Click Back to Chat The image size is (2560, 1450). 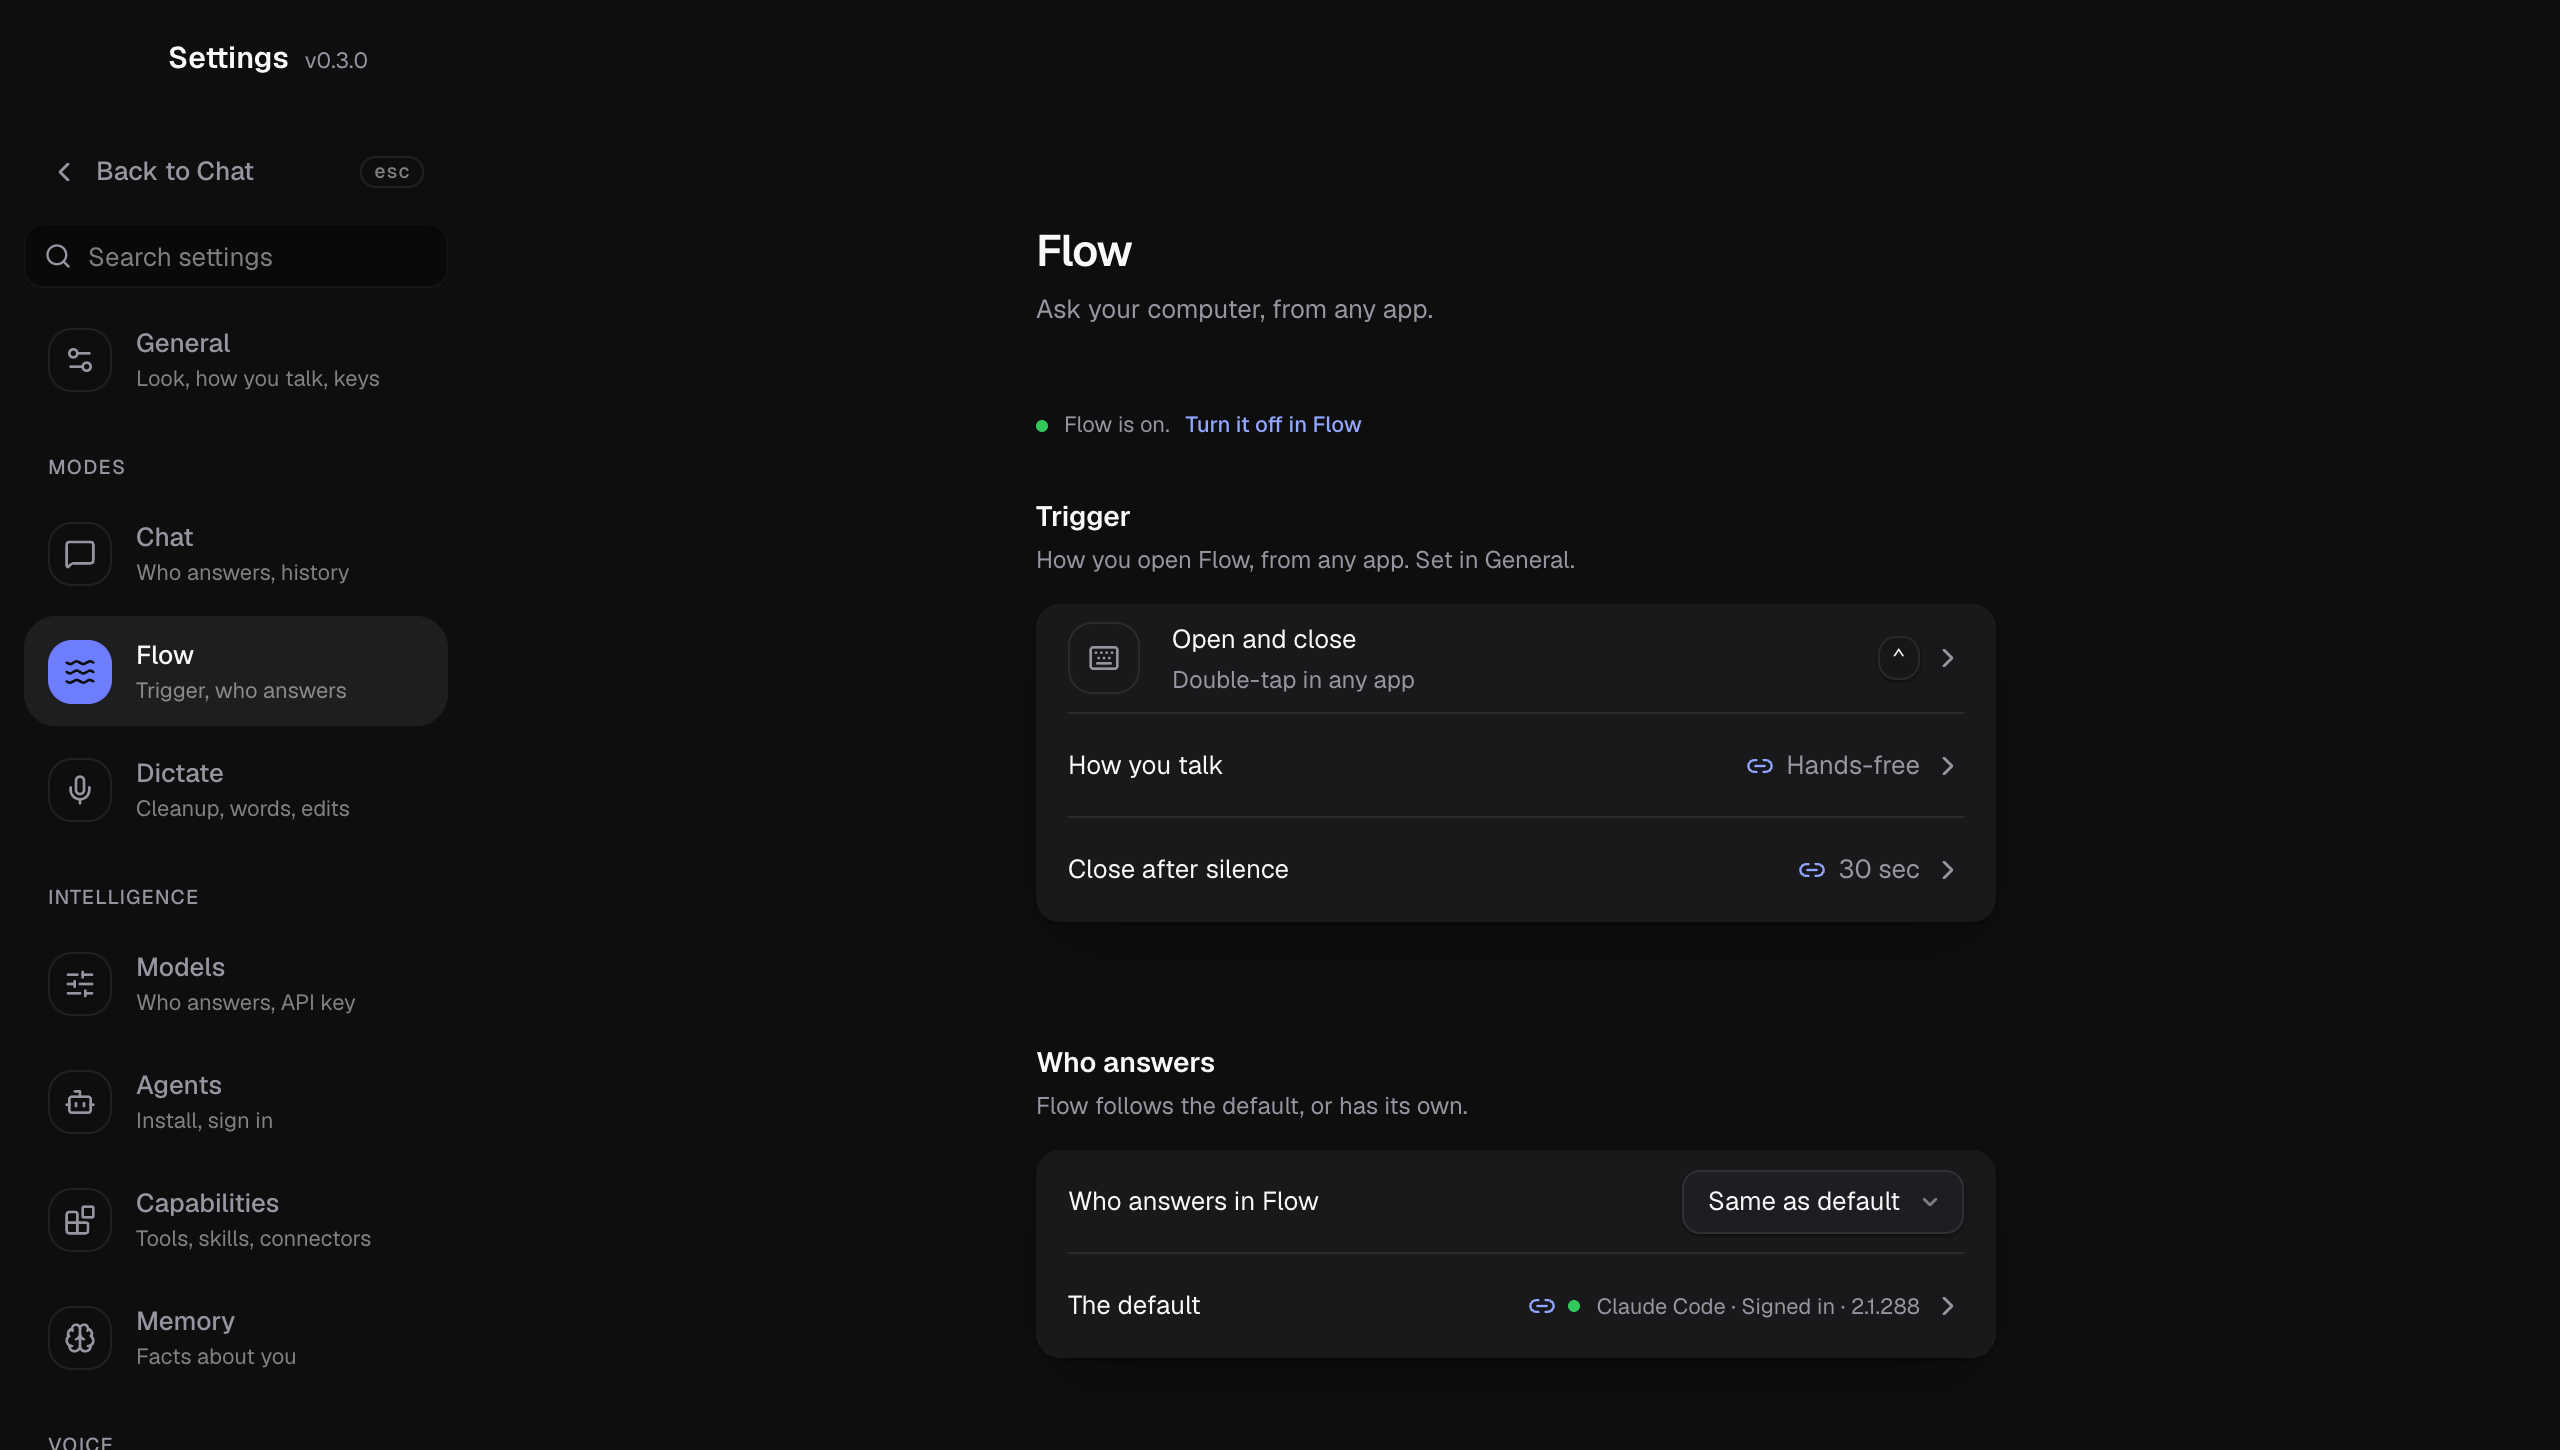tap(174, 172)
